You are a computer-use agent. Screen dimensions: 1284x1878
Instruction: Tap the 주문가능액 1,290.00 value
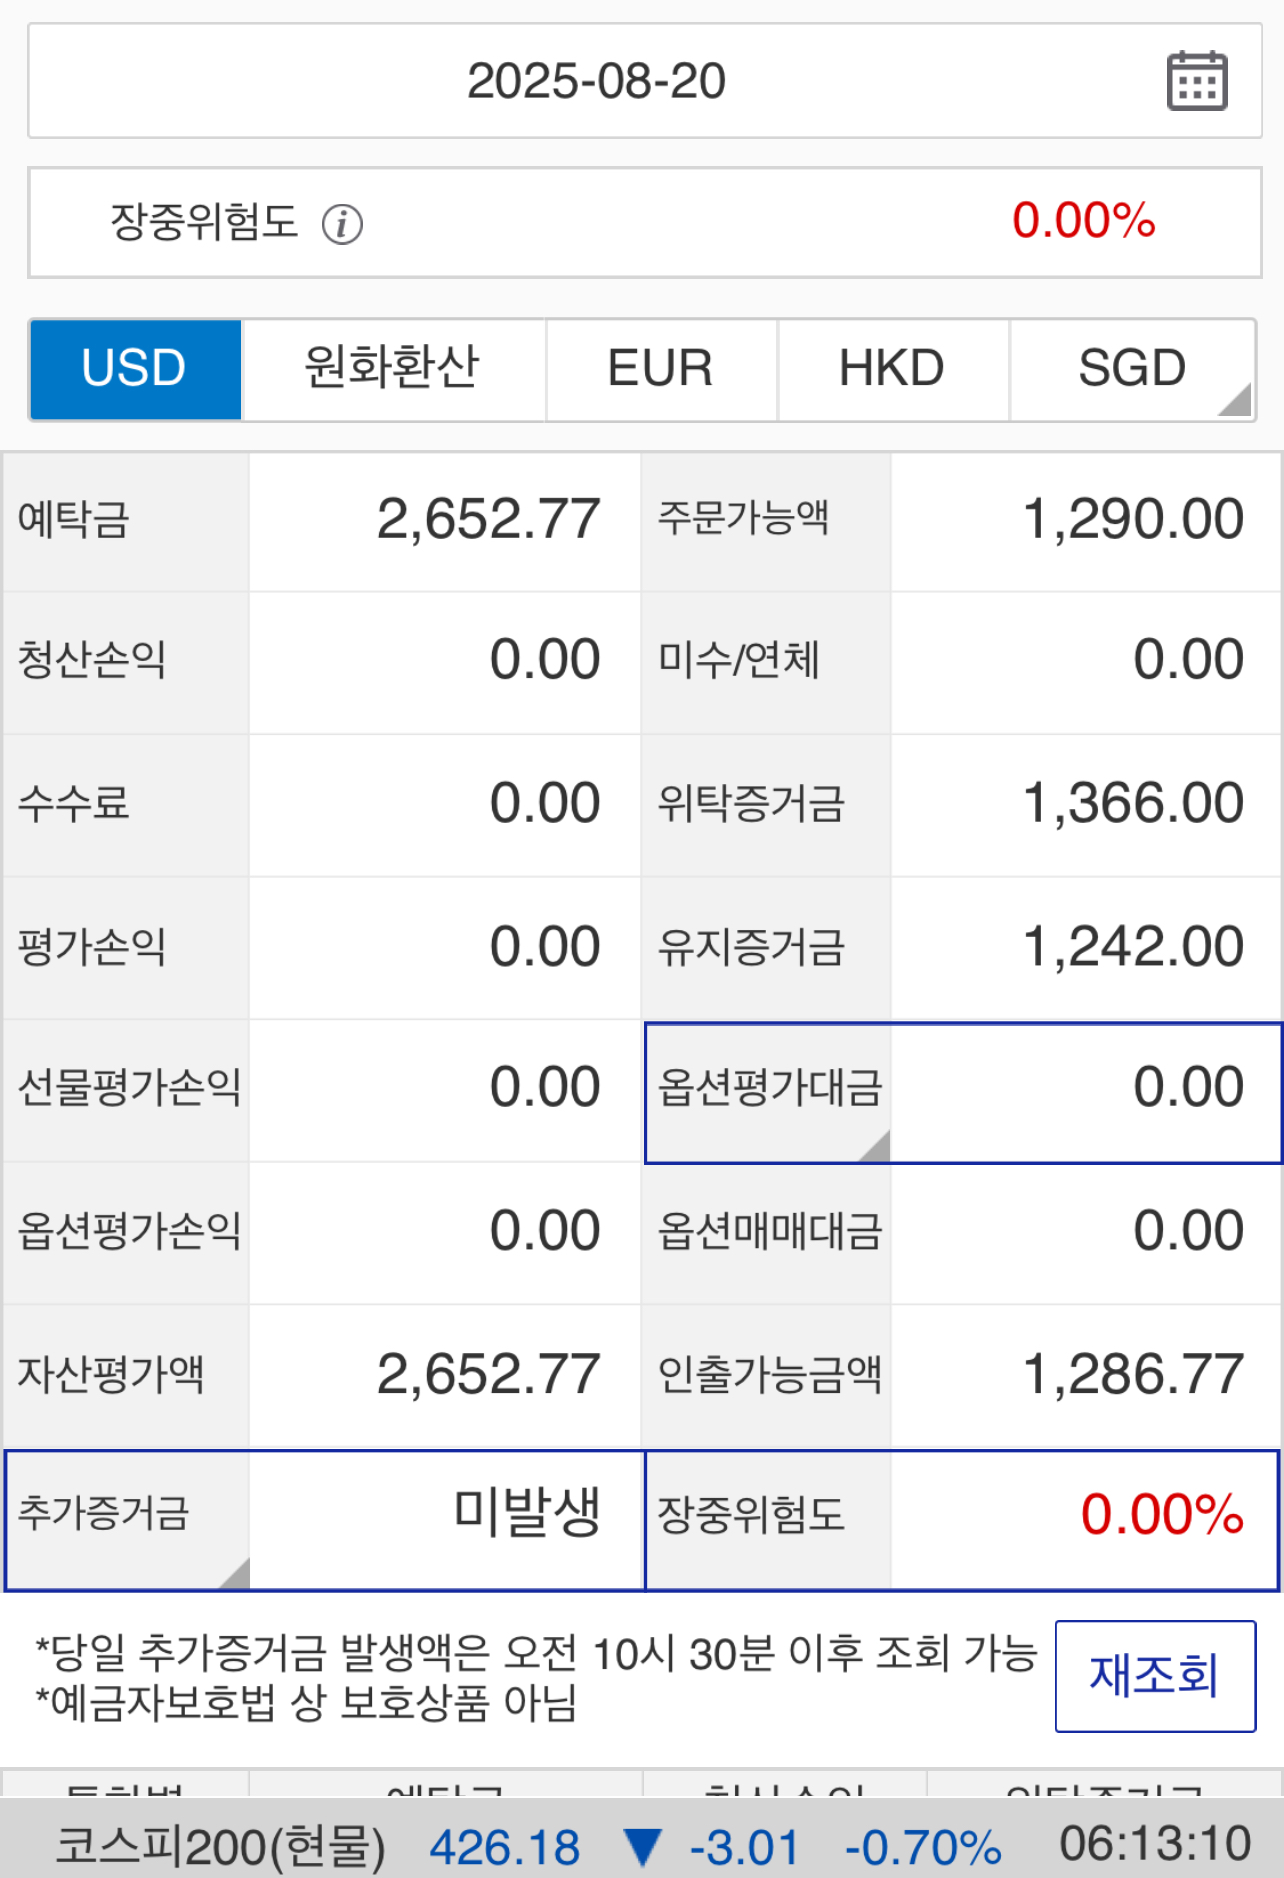tap(1133, 520)
